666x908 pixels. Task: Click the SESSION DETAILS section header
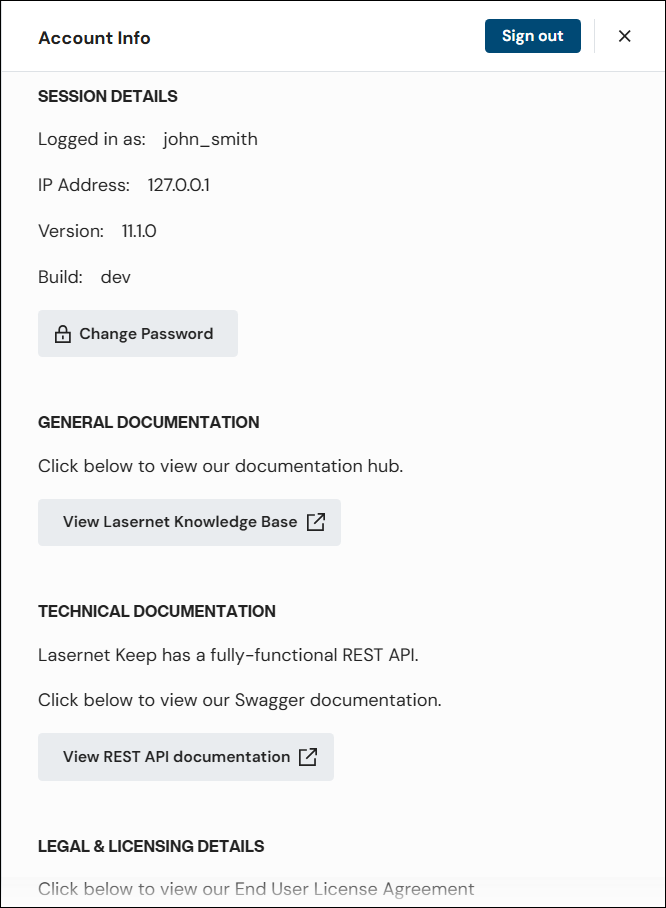[107, 96]
